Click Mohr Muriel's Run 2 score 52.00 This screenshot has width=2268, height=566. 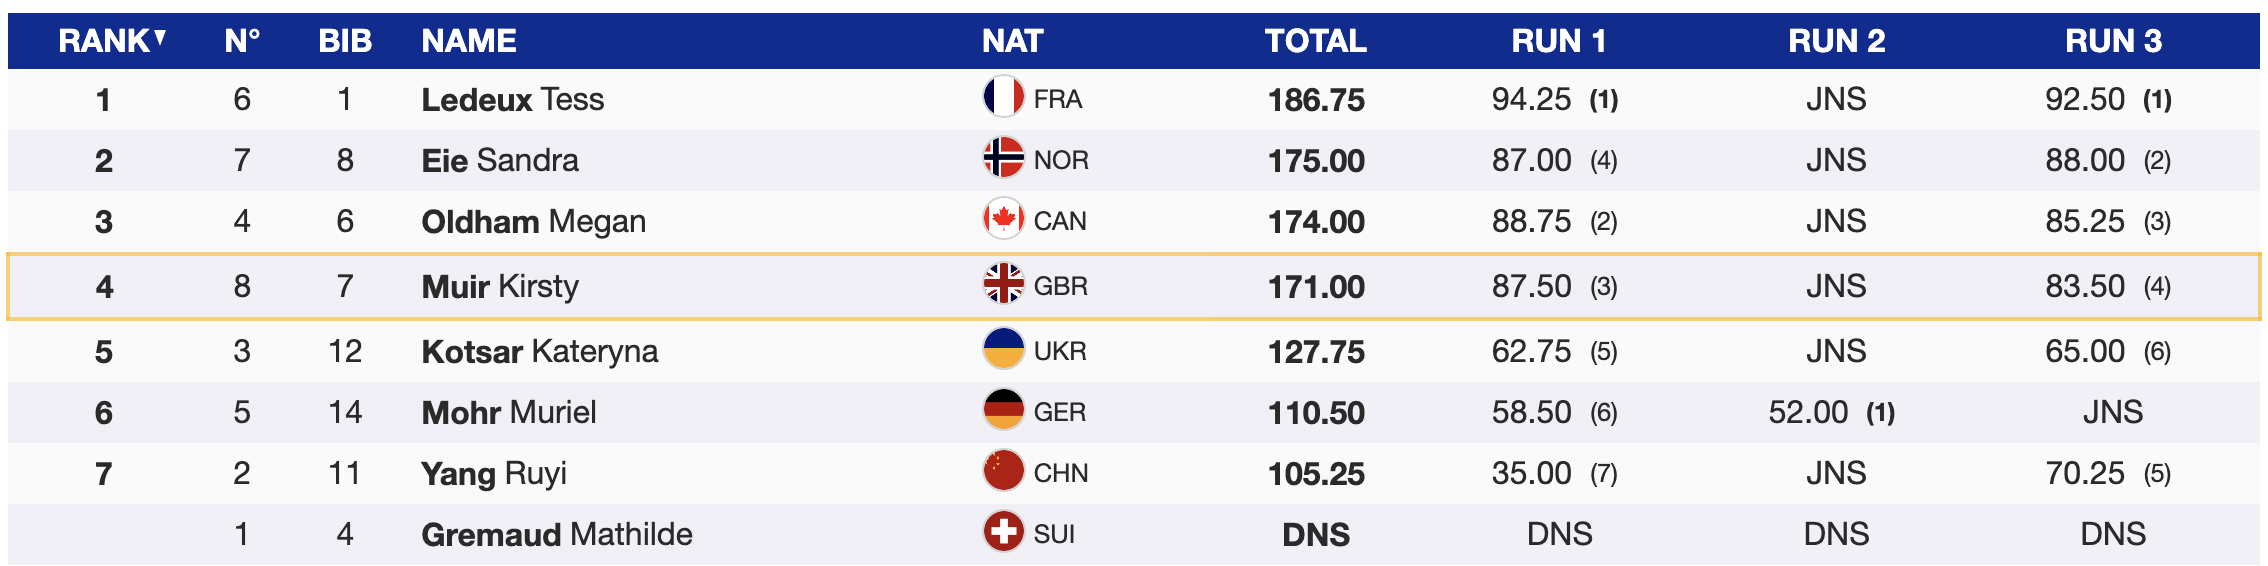click(x=1808, y=413)
